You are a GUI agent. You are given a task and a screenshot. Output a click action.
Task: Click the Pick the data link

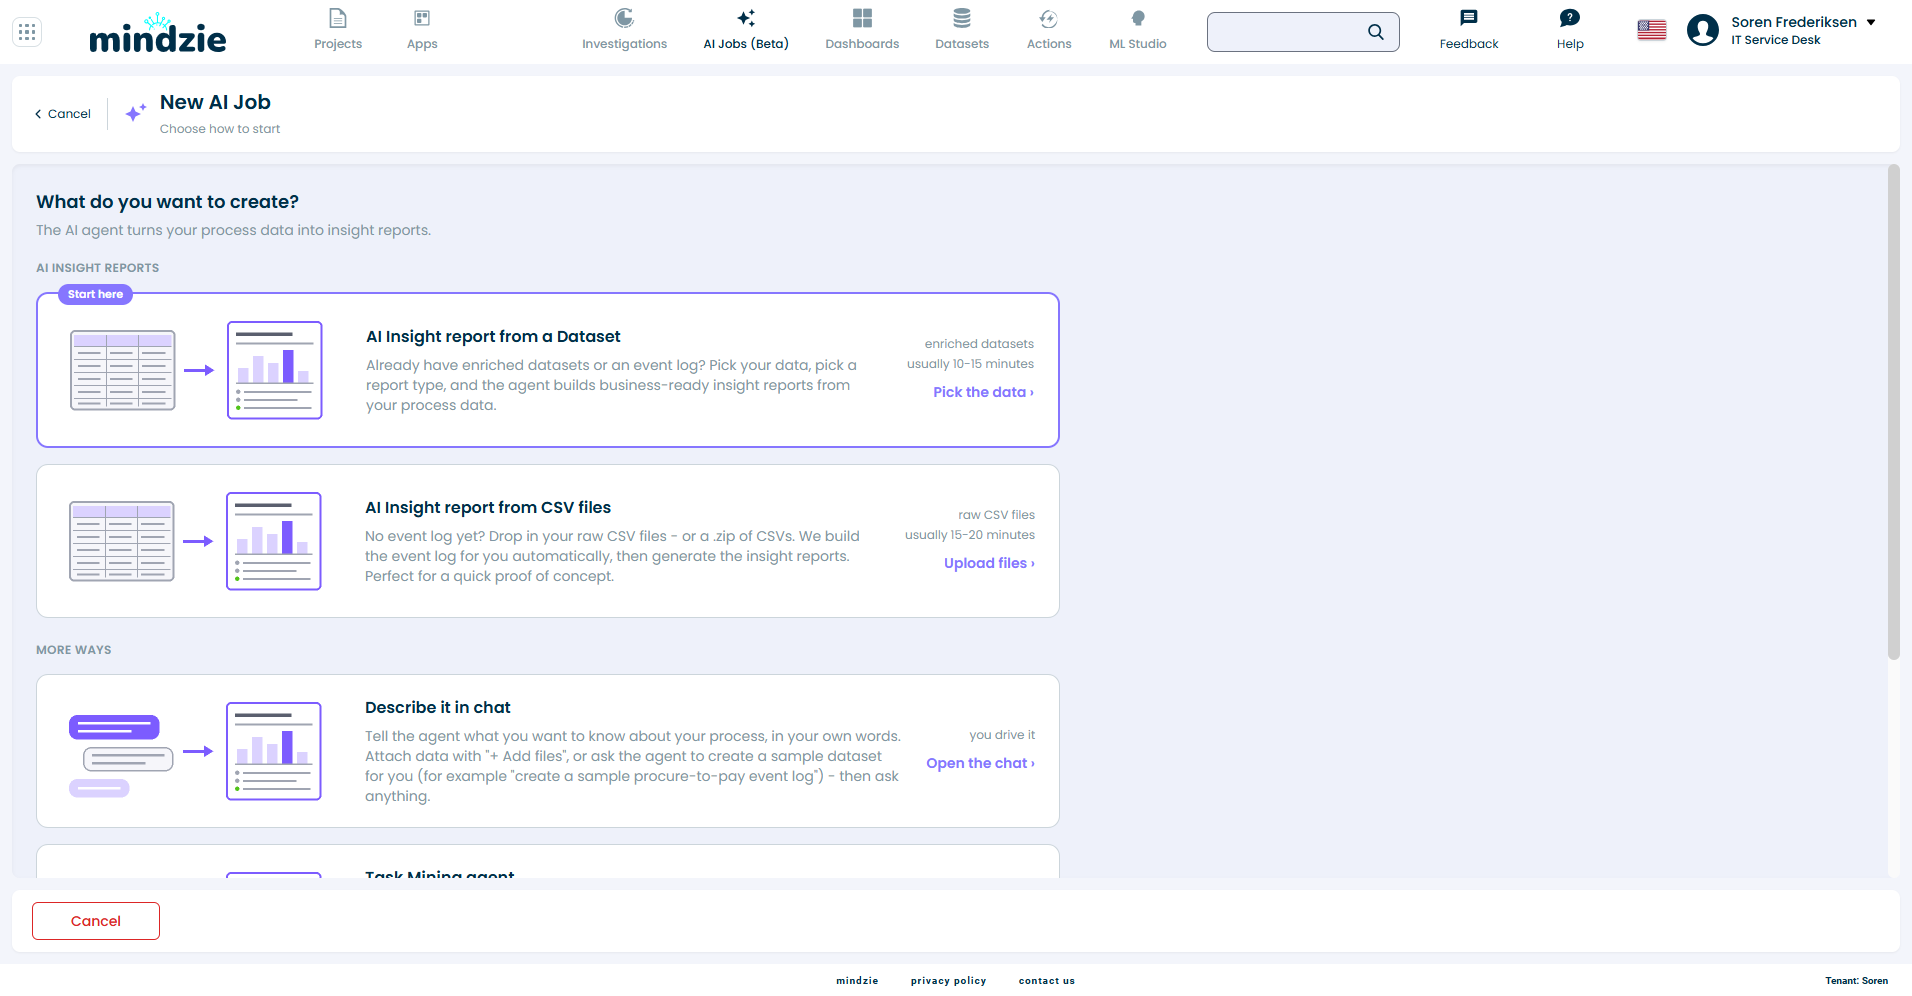tap(983, 392)
